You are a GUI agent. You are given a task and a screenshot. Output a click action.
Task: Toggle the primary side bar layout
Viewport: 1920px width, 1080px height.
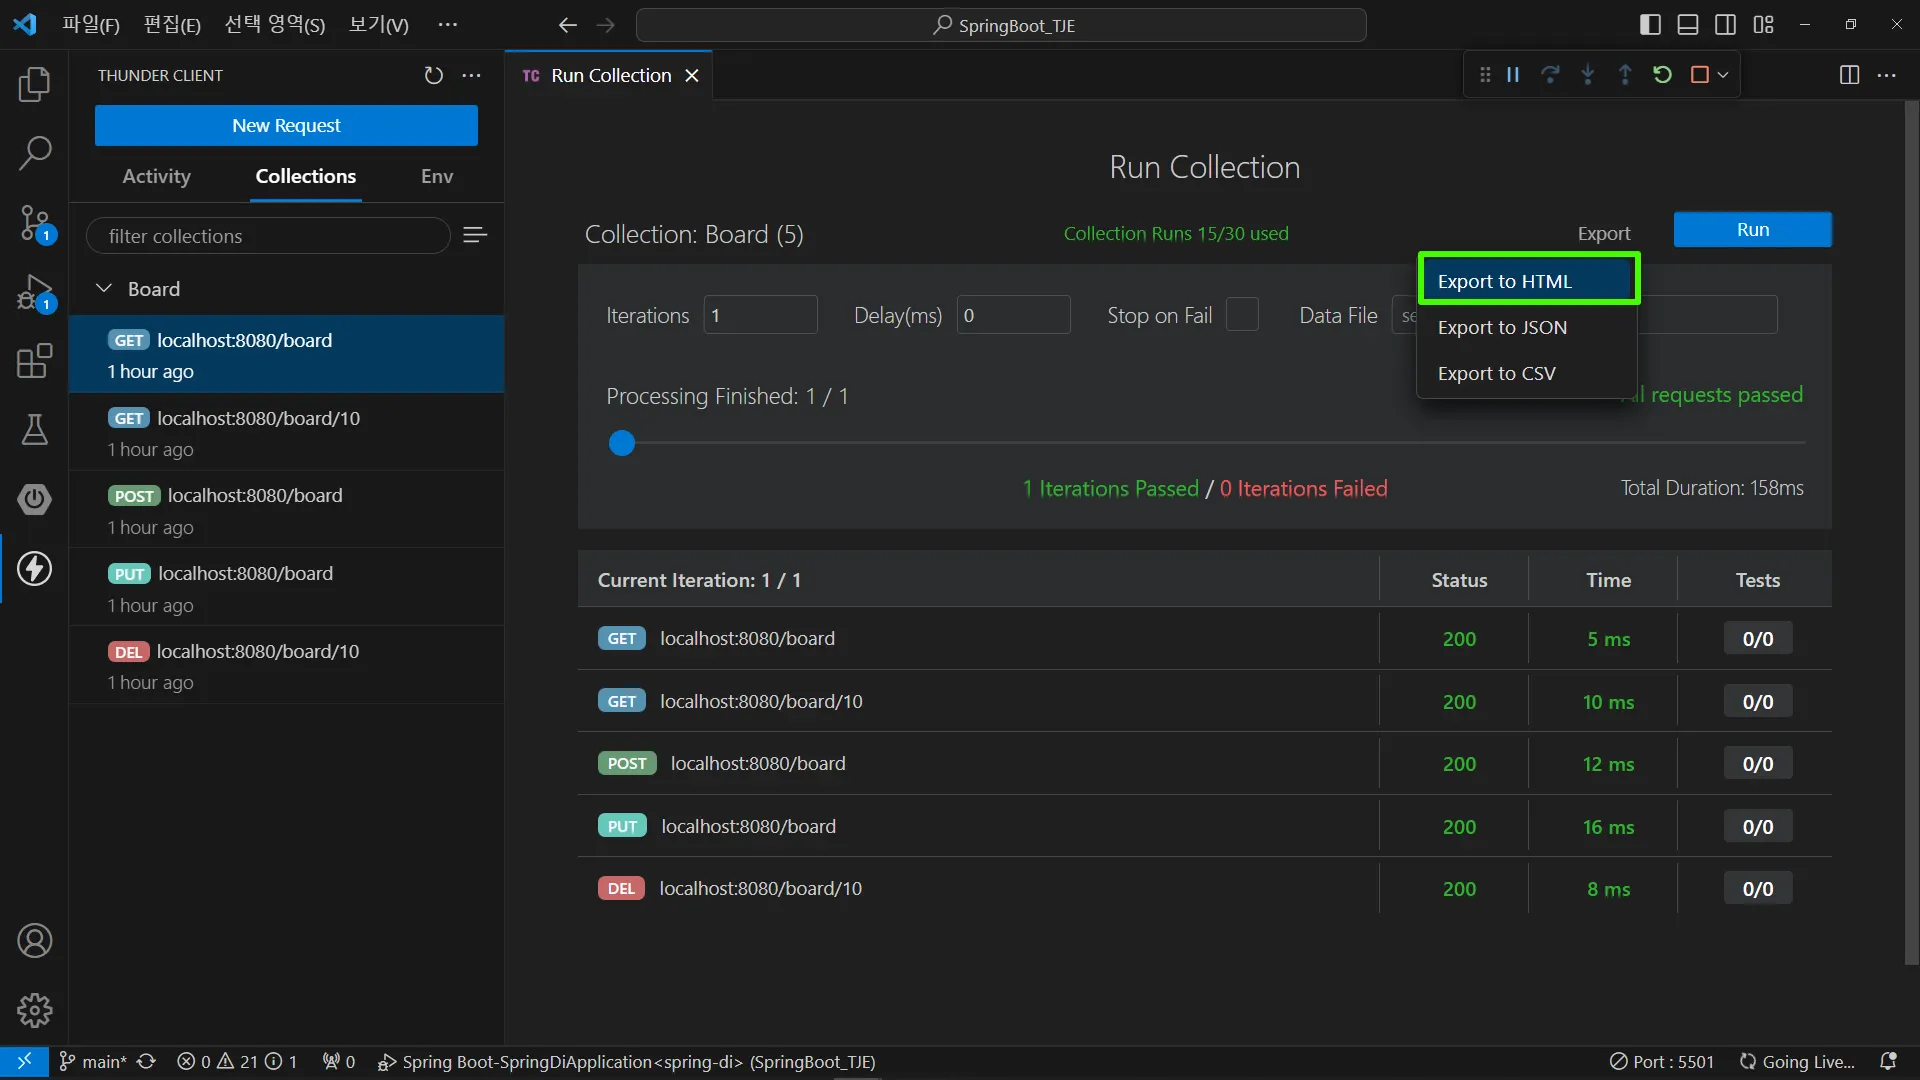(x=1651, y=25)
